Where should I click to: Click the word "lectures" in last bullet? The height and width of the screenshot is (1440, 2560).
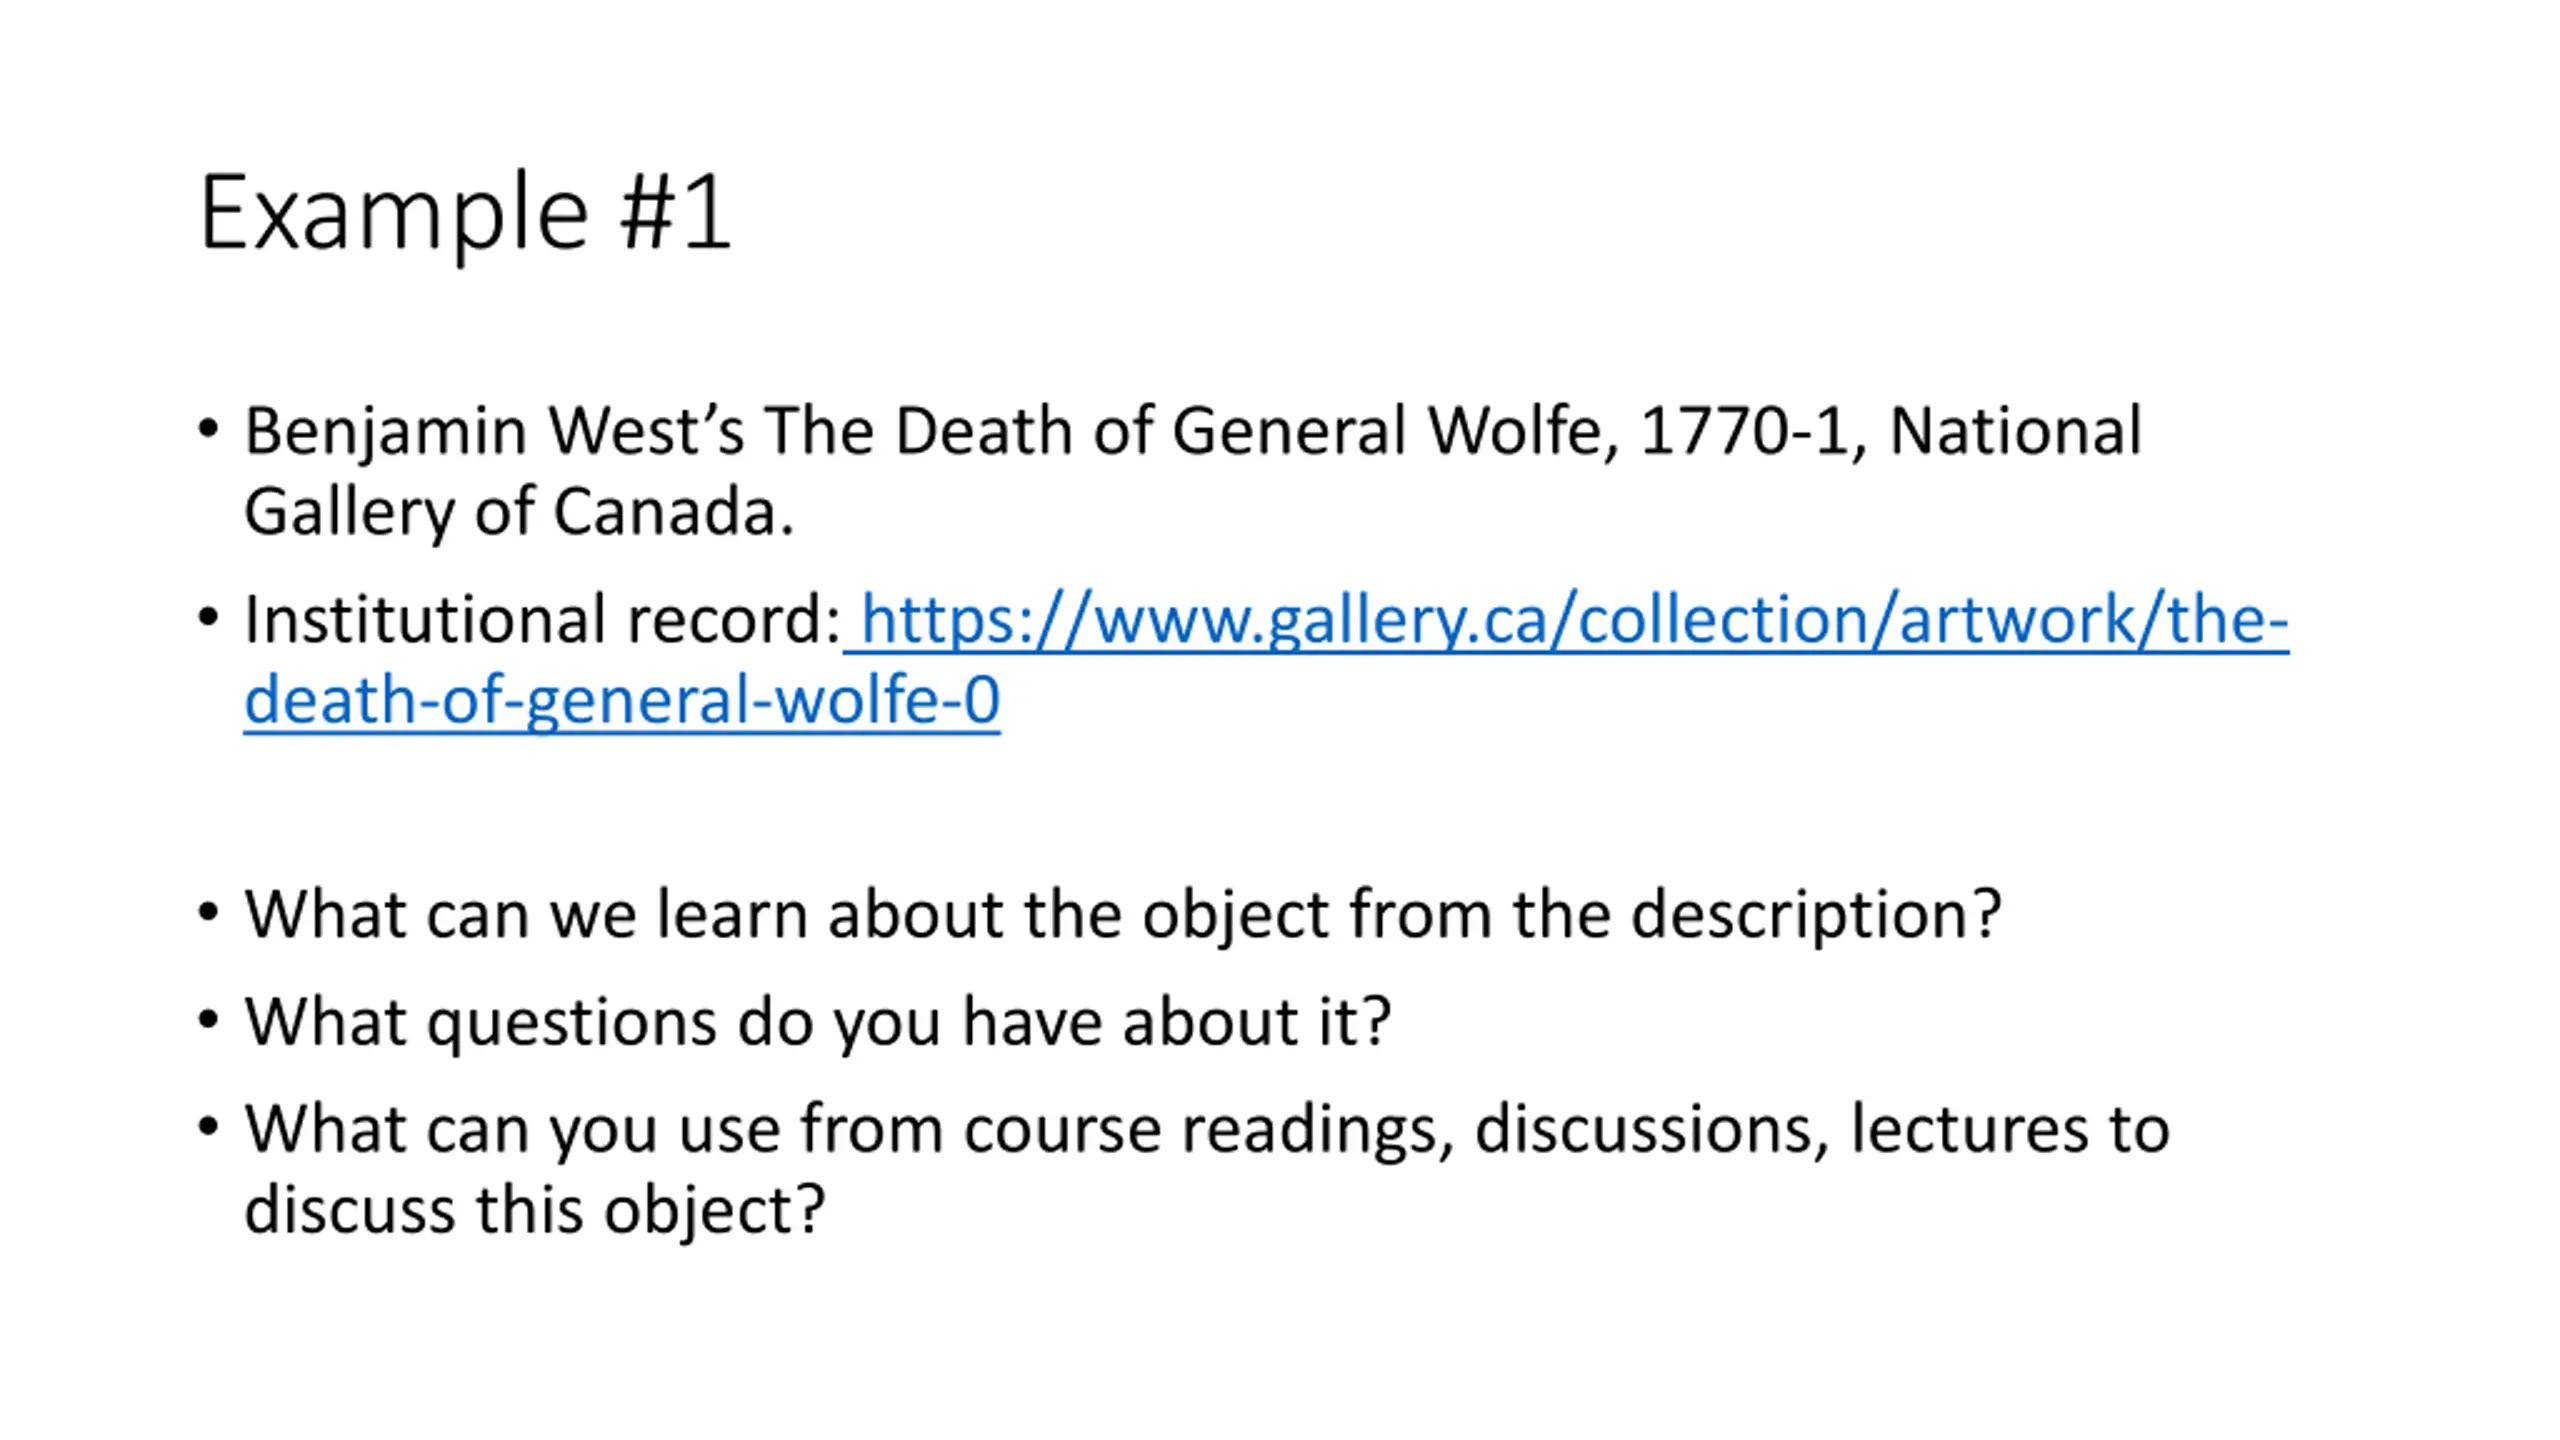[1969, 1130]
